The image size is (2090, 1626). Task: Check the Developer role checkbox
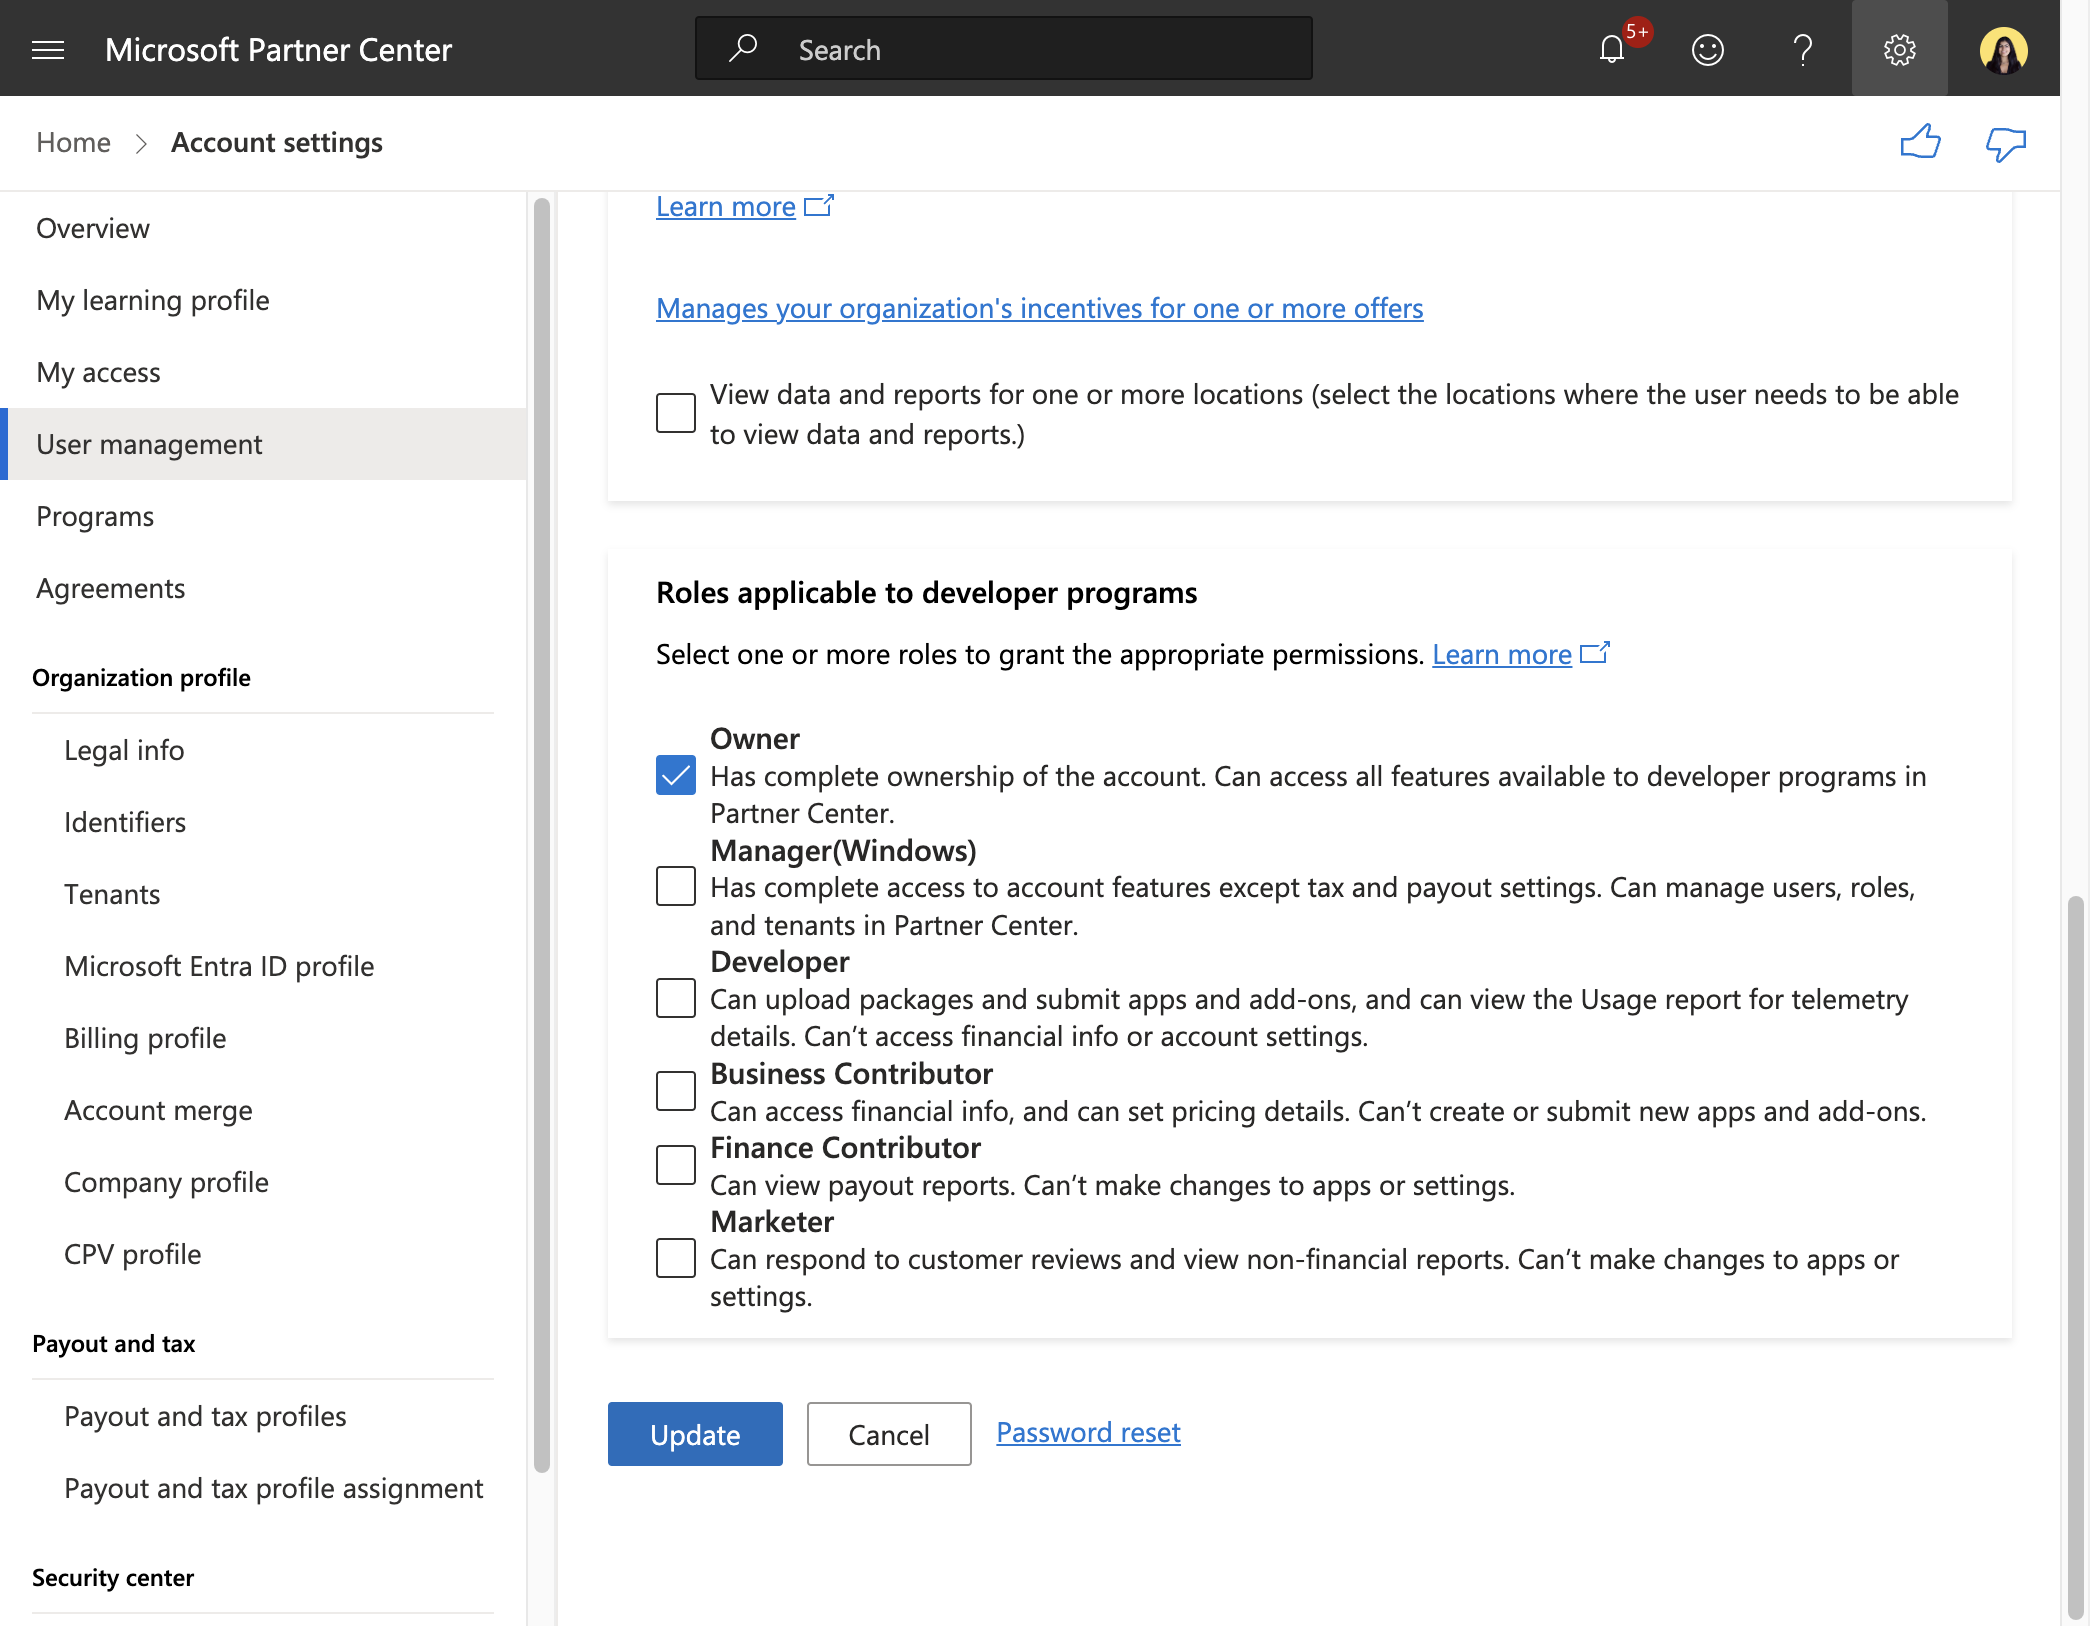(x=676, y=998)
